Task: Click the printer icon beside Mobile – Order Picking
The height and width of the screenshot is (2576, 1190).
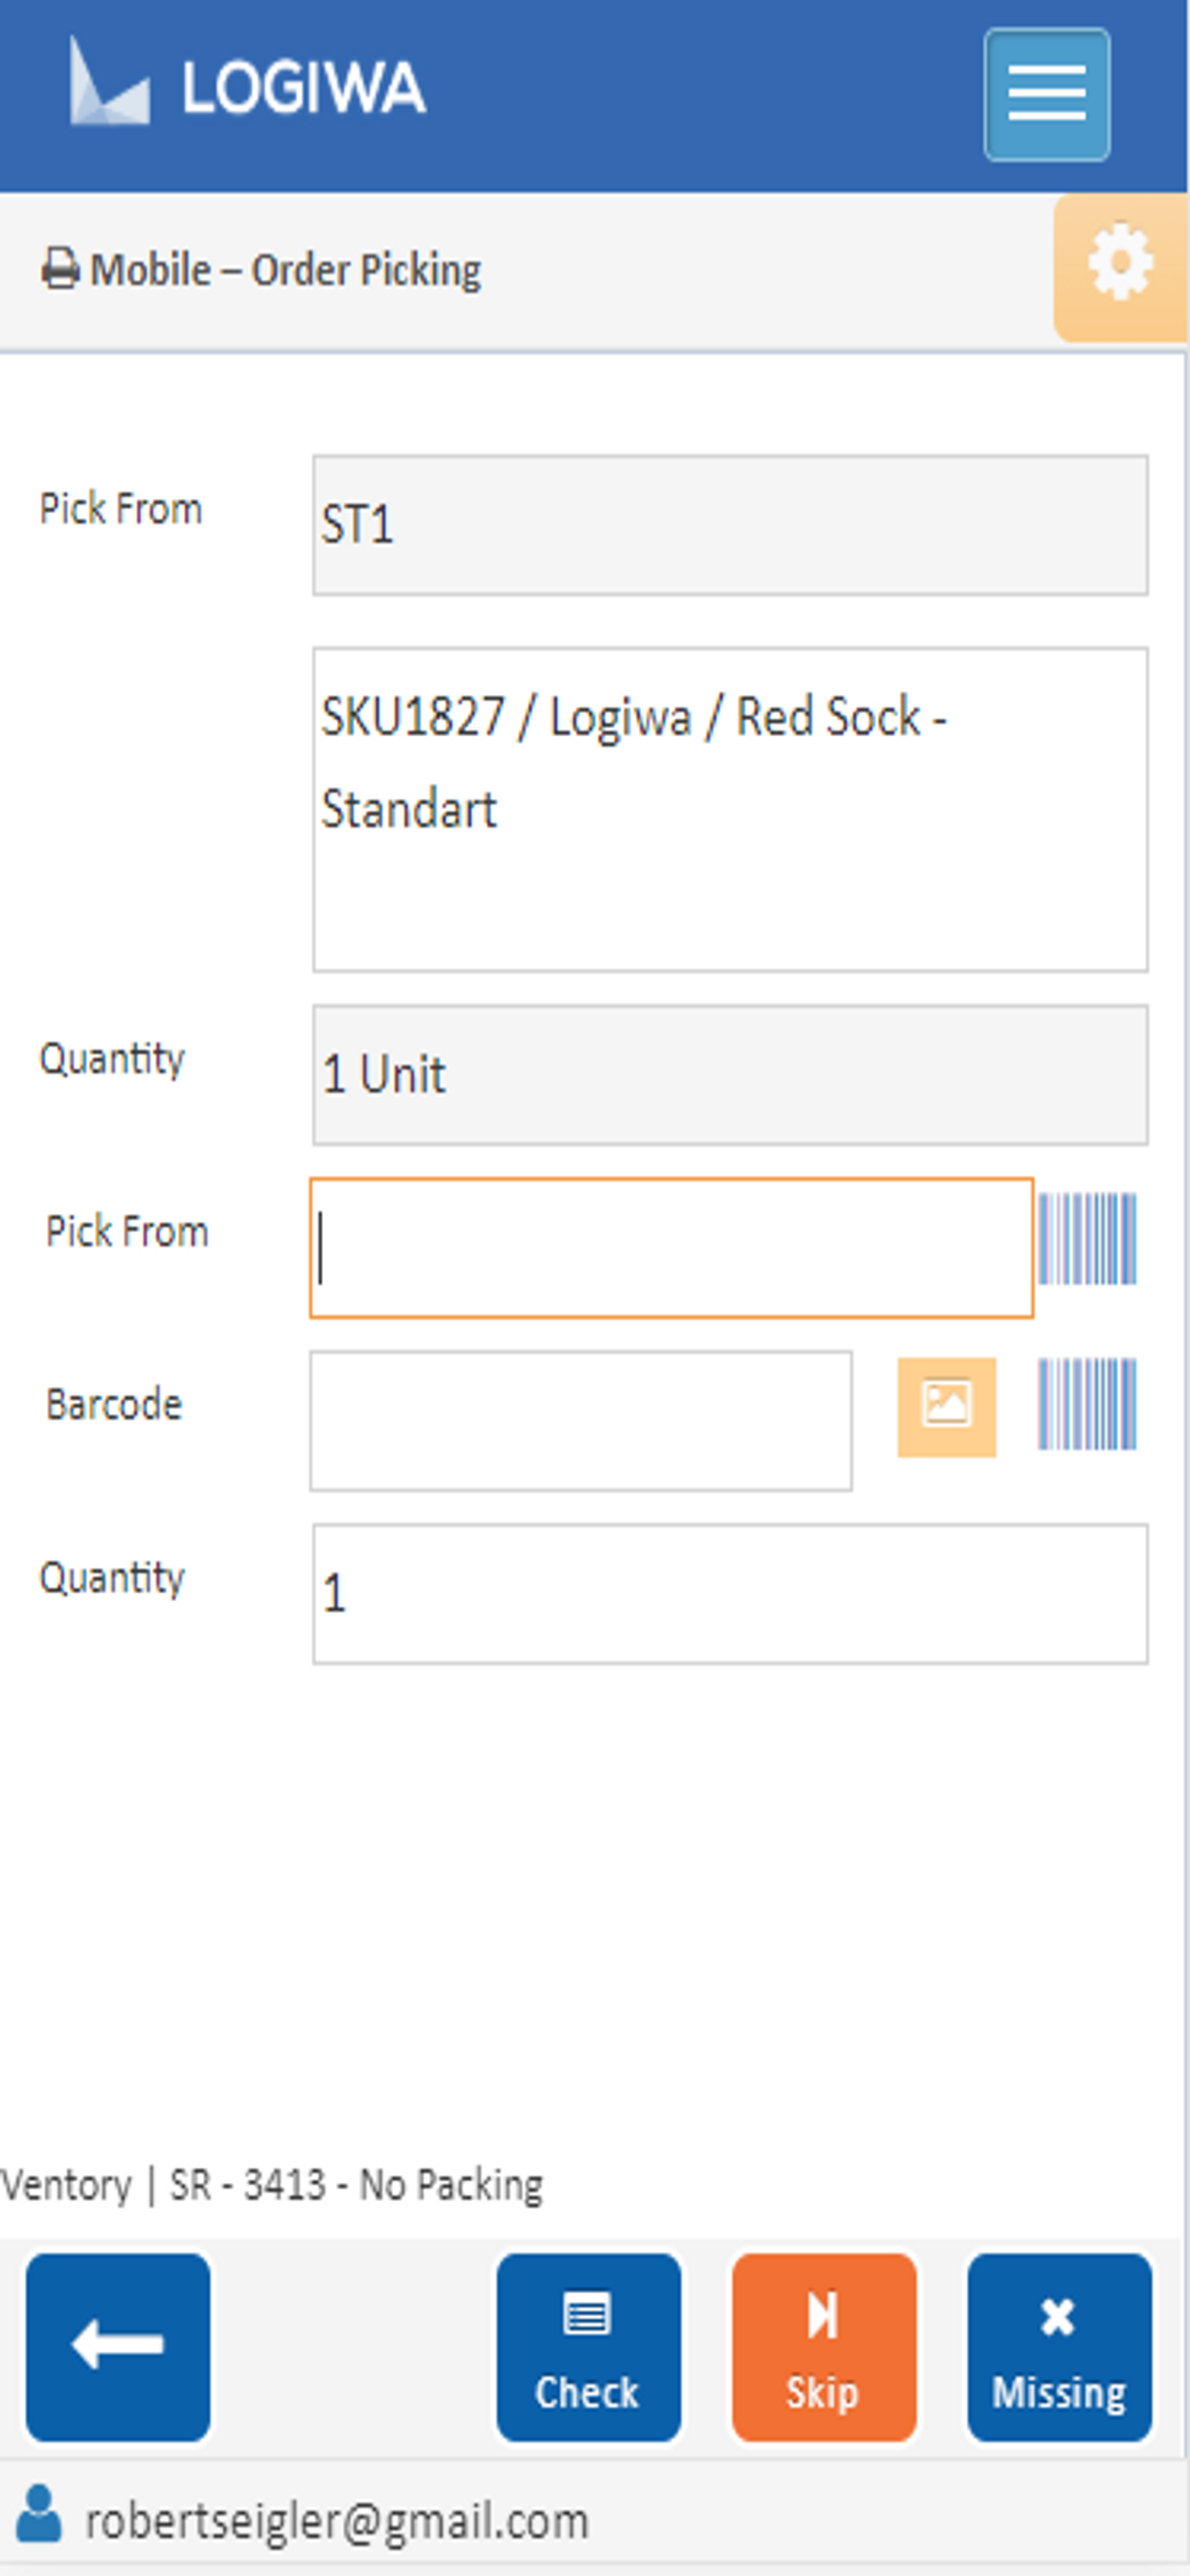Action: point(60,269)
